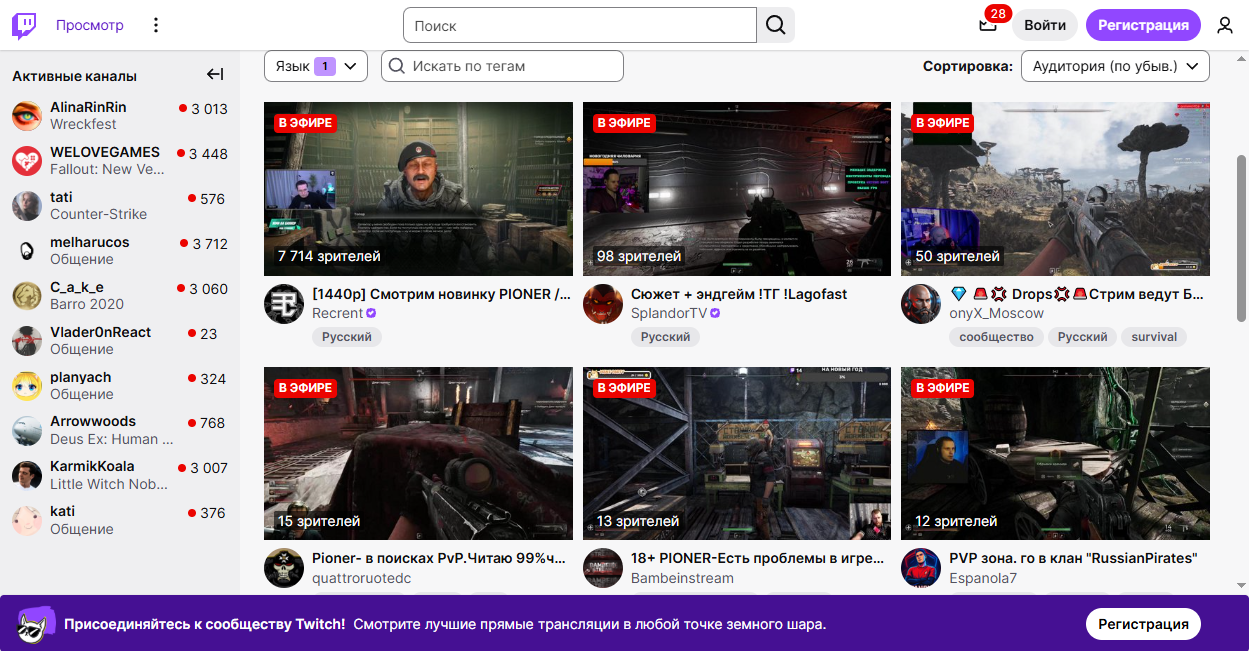Open stream thumbnail with 50 зрителей
The height and width of the screenshot is (651, 1249).
click(1055, 189)
